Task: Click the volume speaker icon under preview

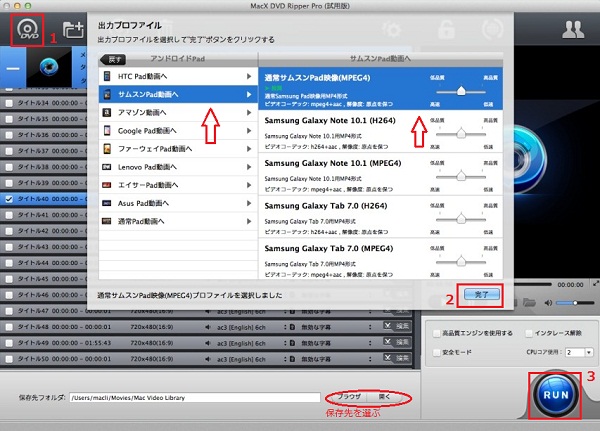Action: pos(548,303)
